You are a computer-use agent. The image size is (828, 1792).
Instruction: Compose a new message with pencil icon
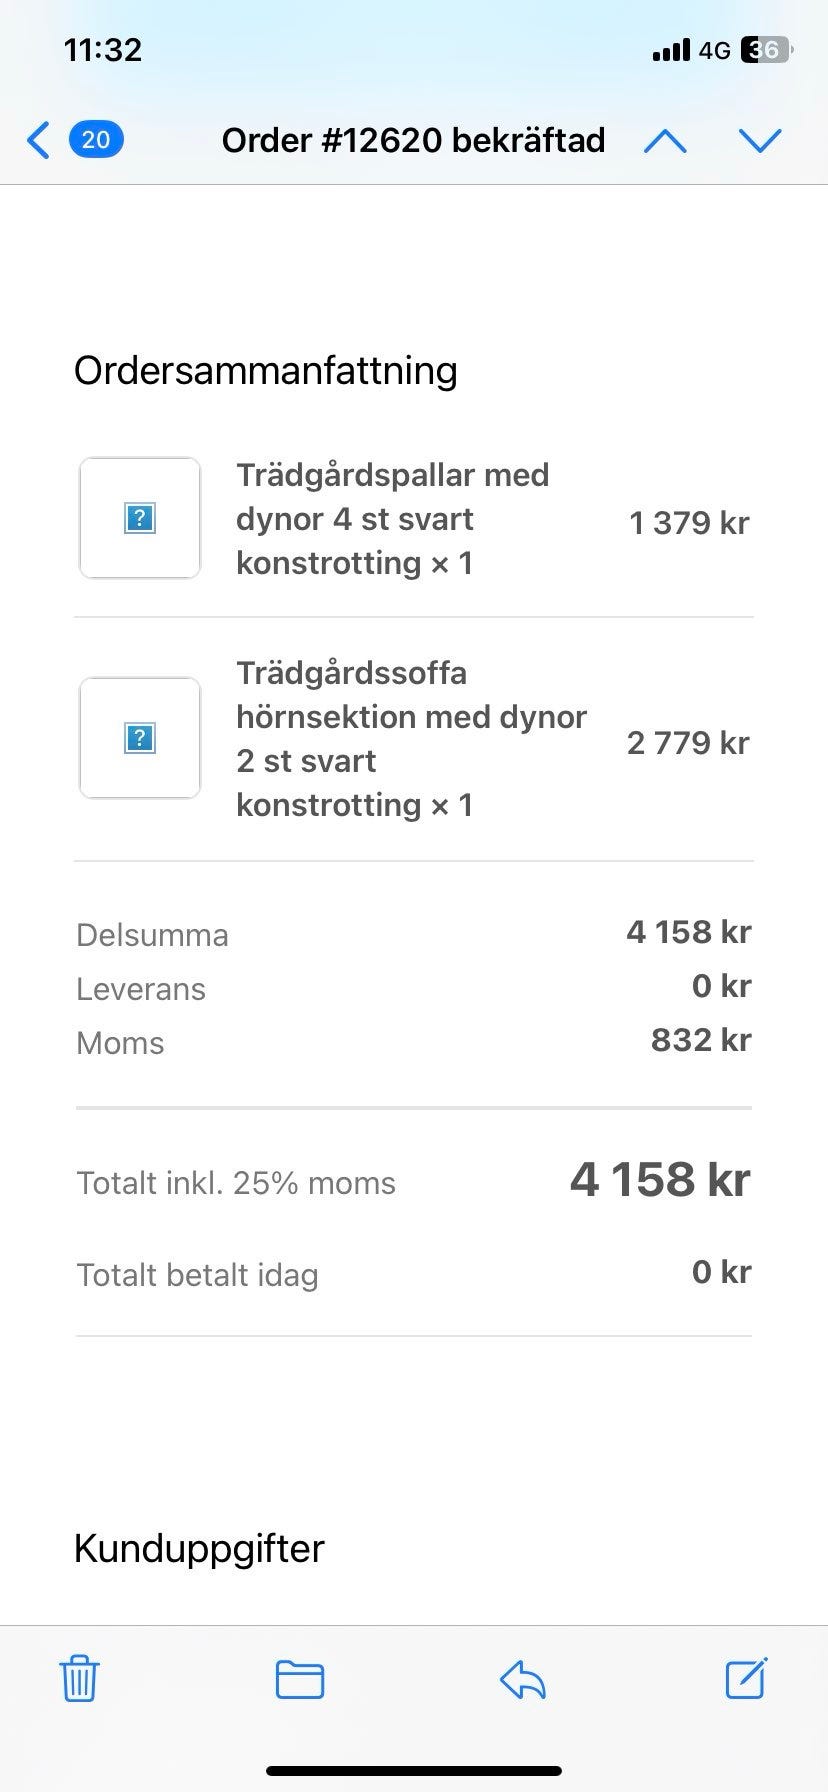(x=746, y=1678)
